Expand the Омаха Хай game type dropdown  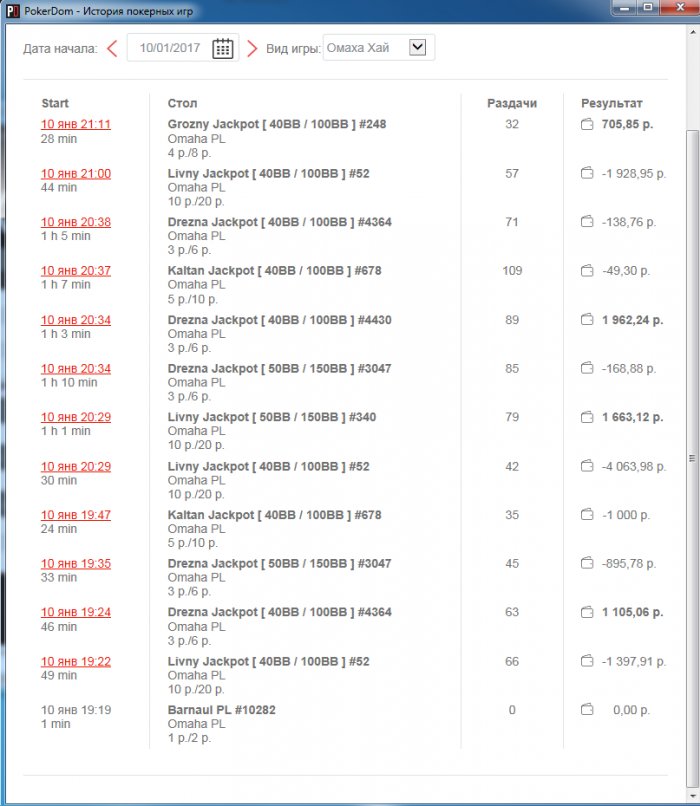pos(418,47)
